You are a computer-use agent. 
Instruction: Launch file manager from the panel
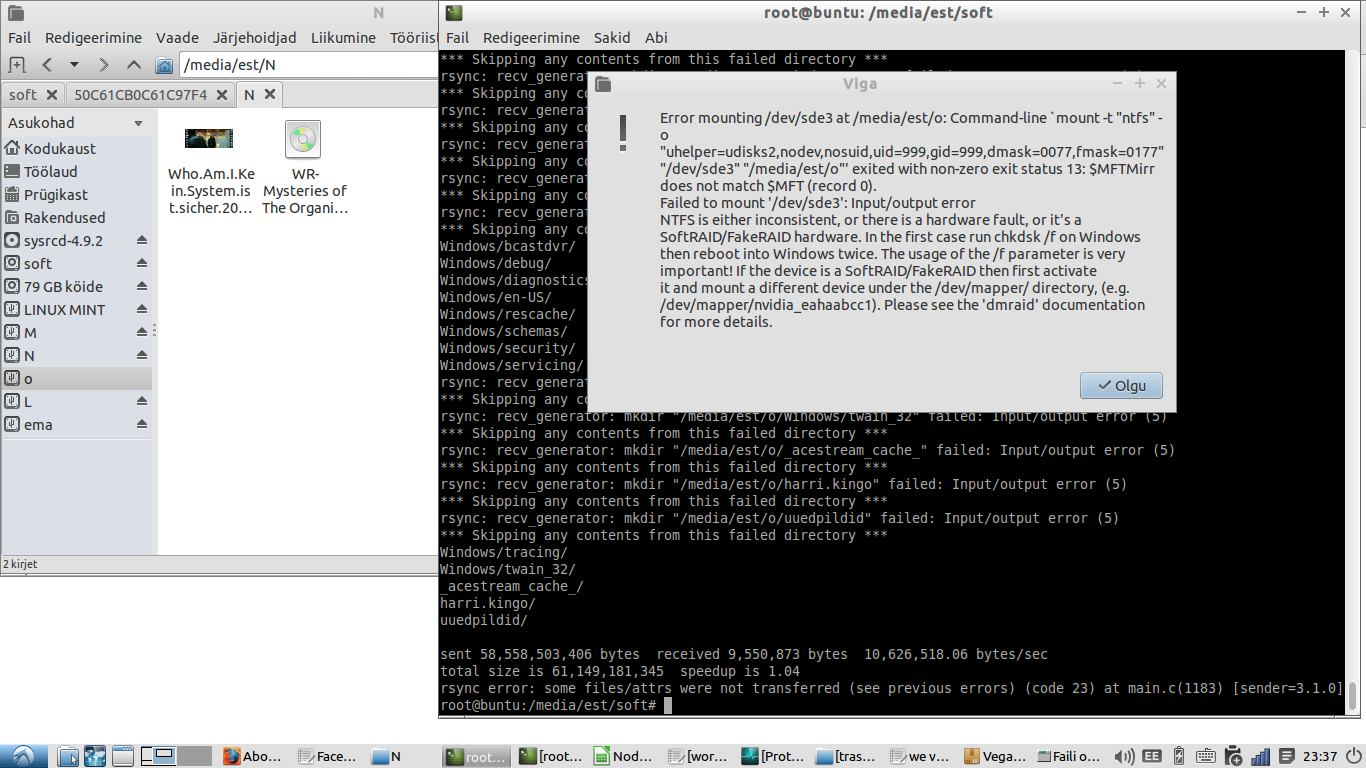click(69, 756)
